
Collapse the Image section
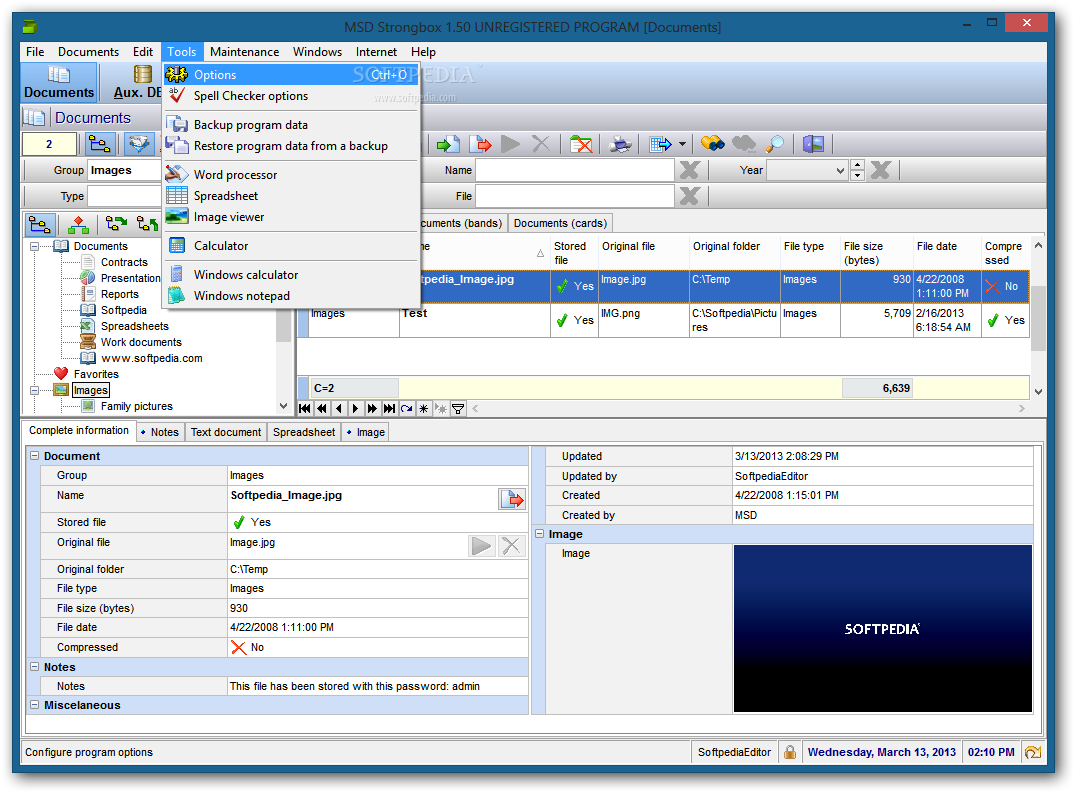coord(540,533)
